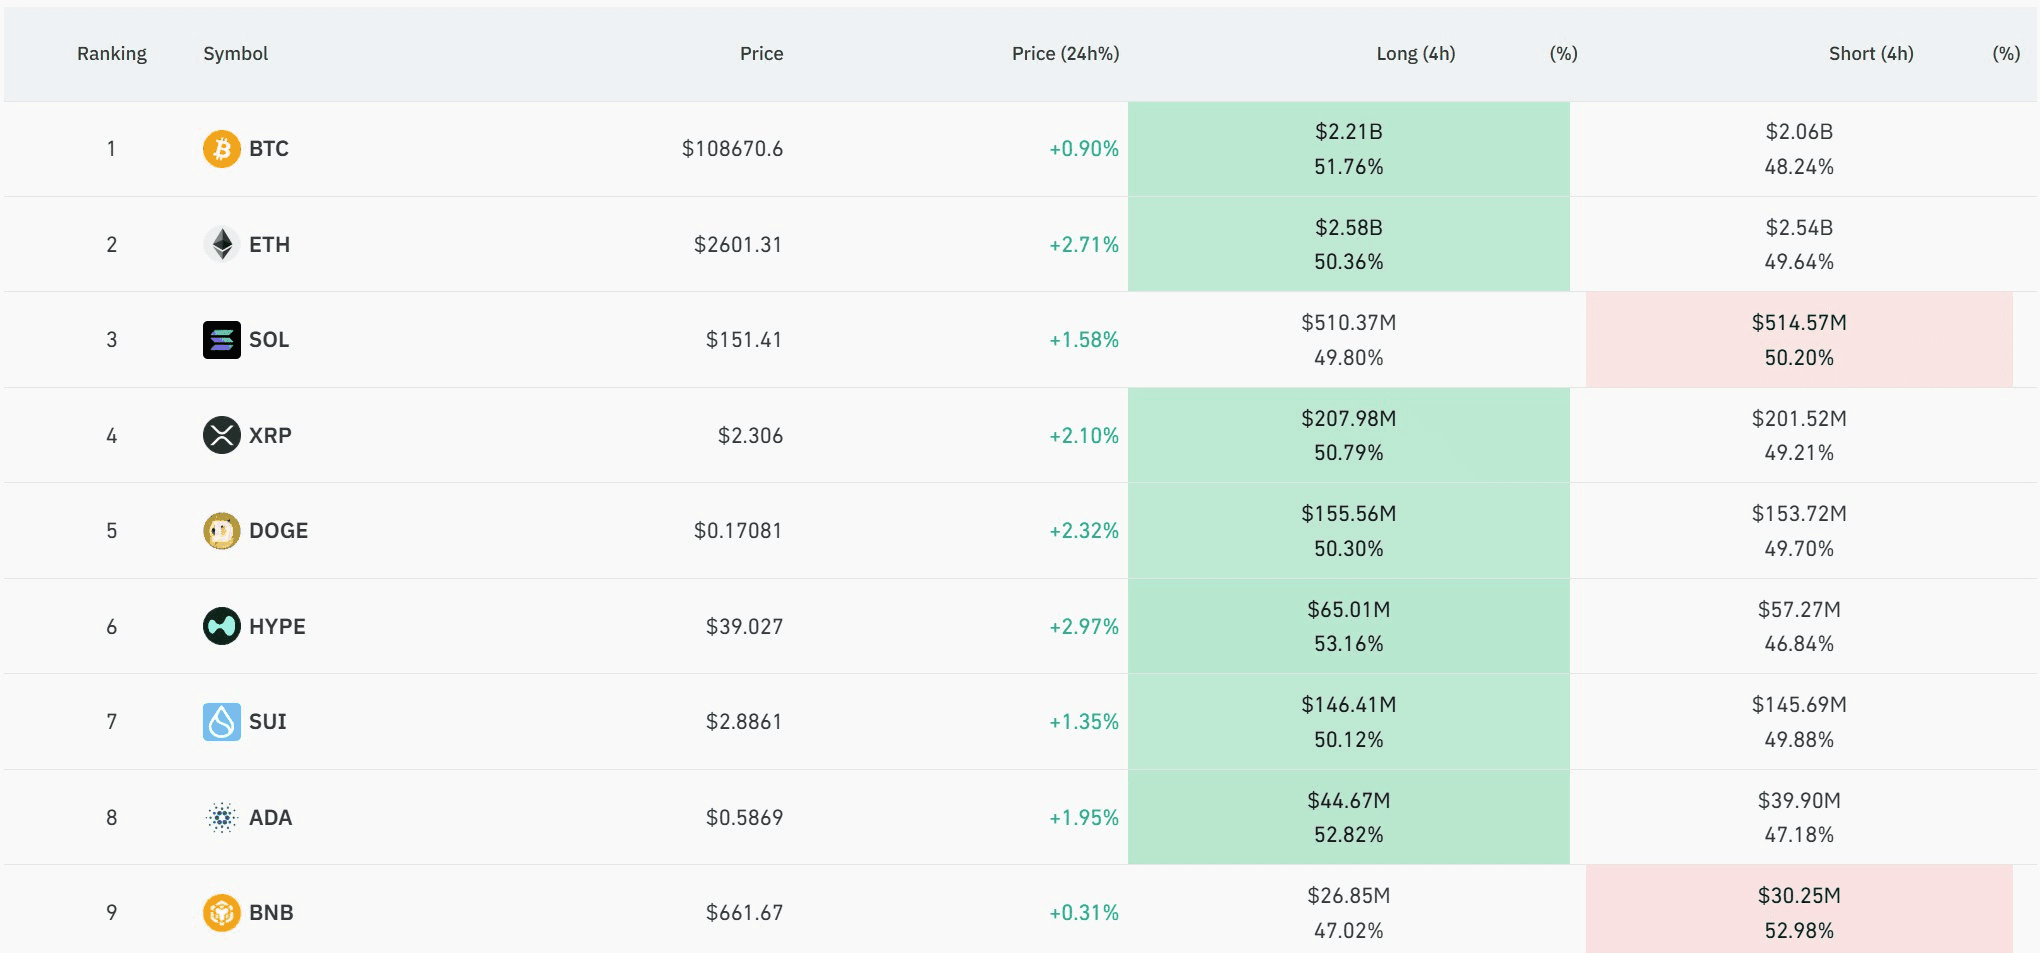Select DOGE price $0.17081
Screen dimensions: 2040x953
(x=738, y=531)
